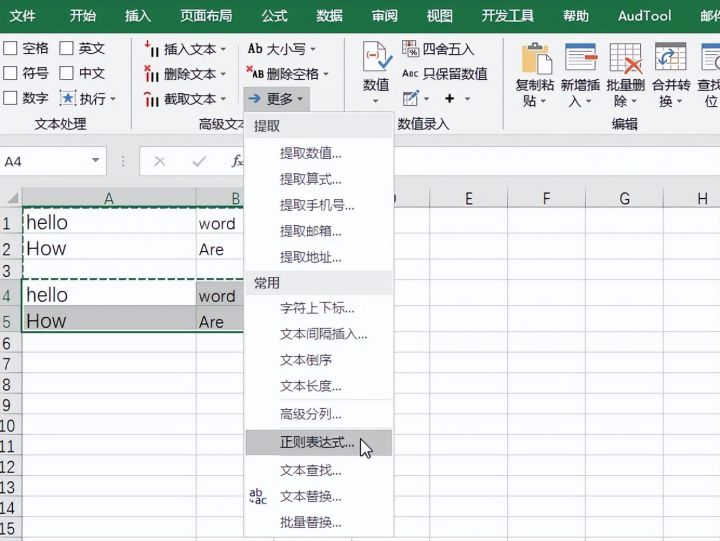
Task: Switch to the 插入 ribbon tab
Action: pyautogui.click(x=138, y=16)
